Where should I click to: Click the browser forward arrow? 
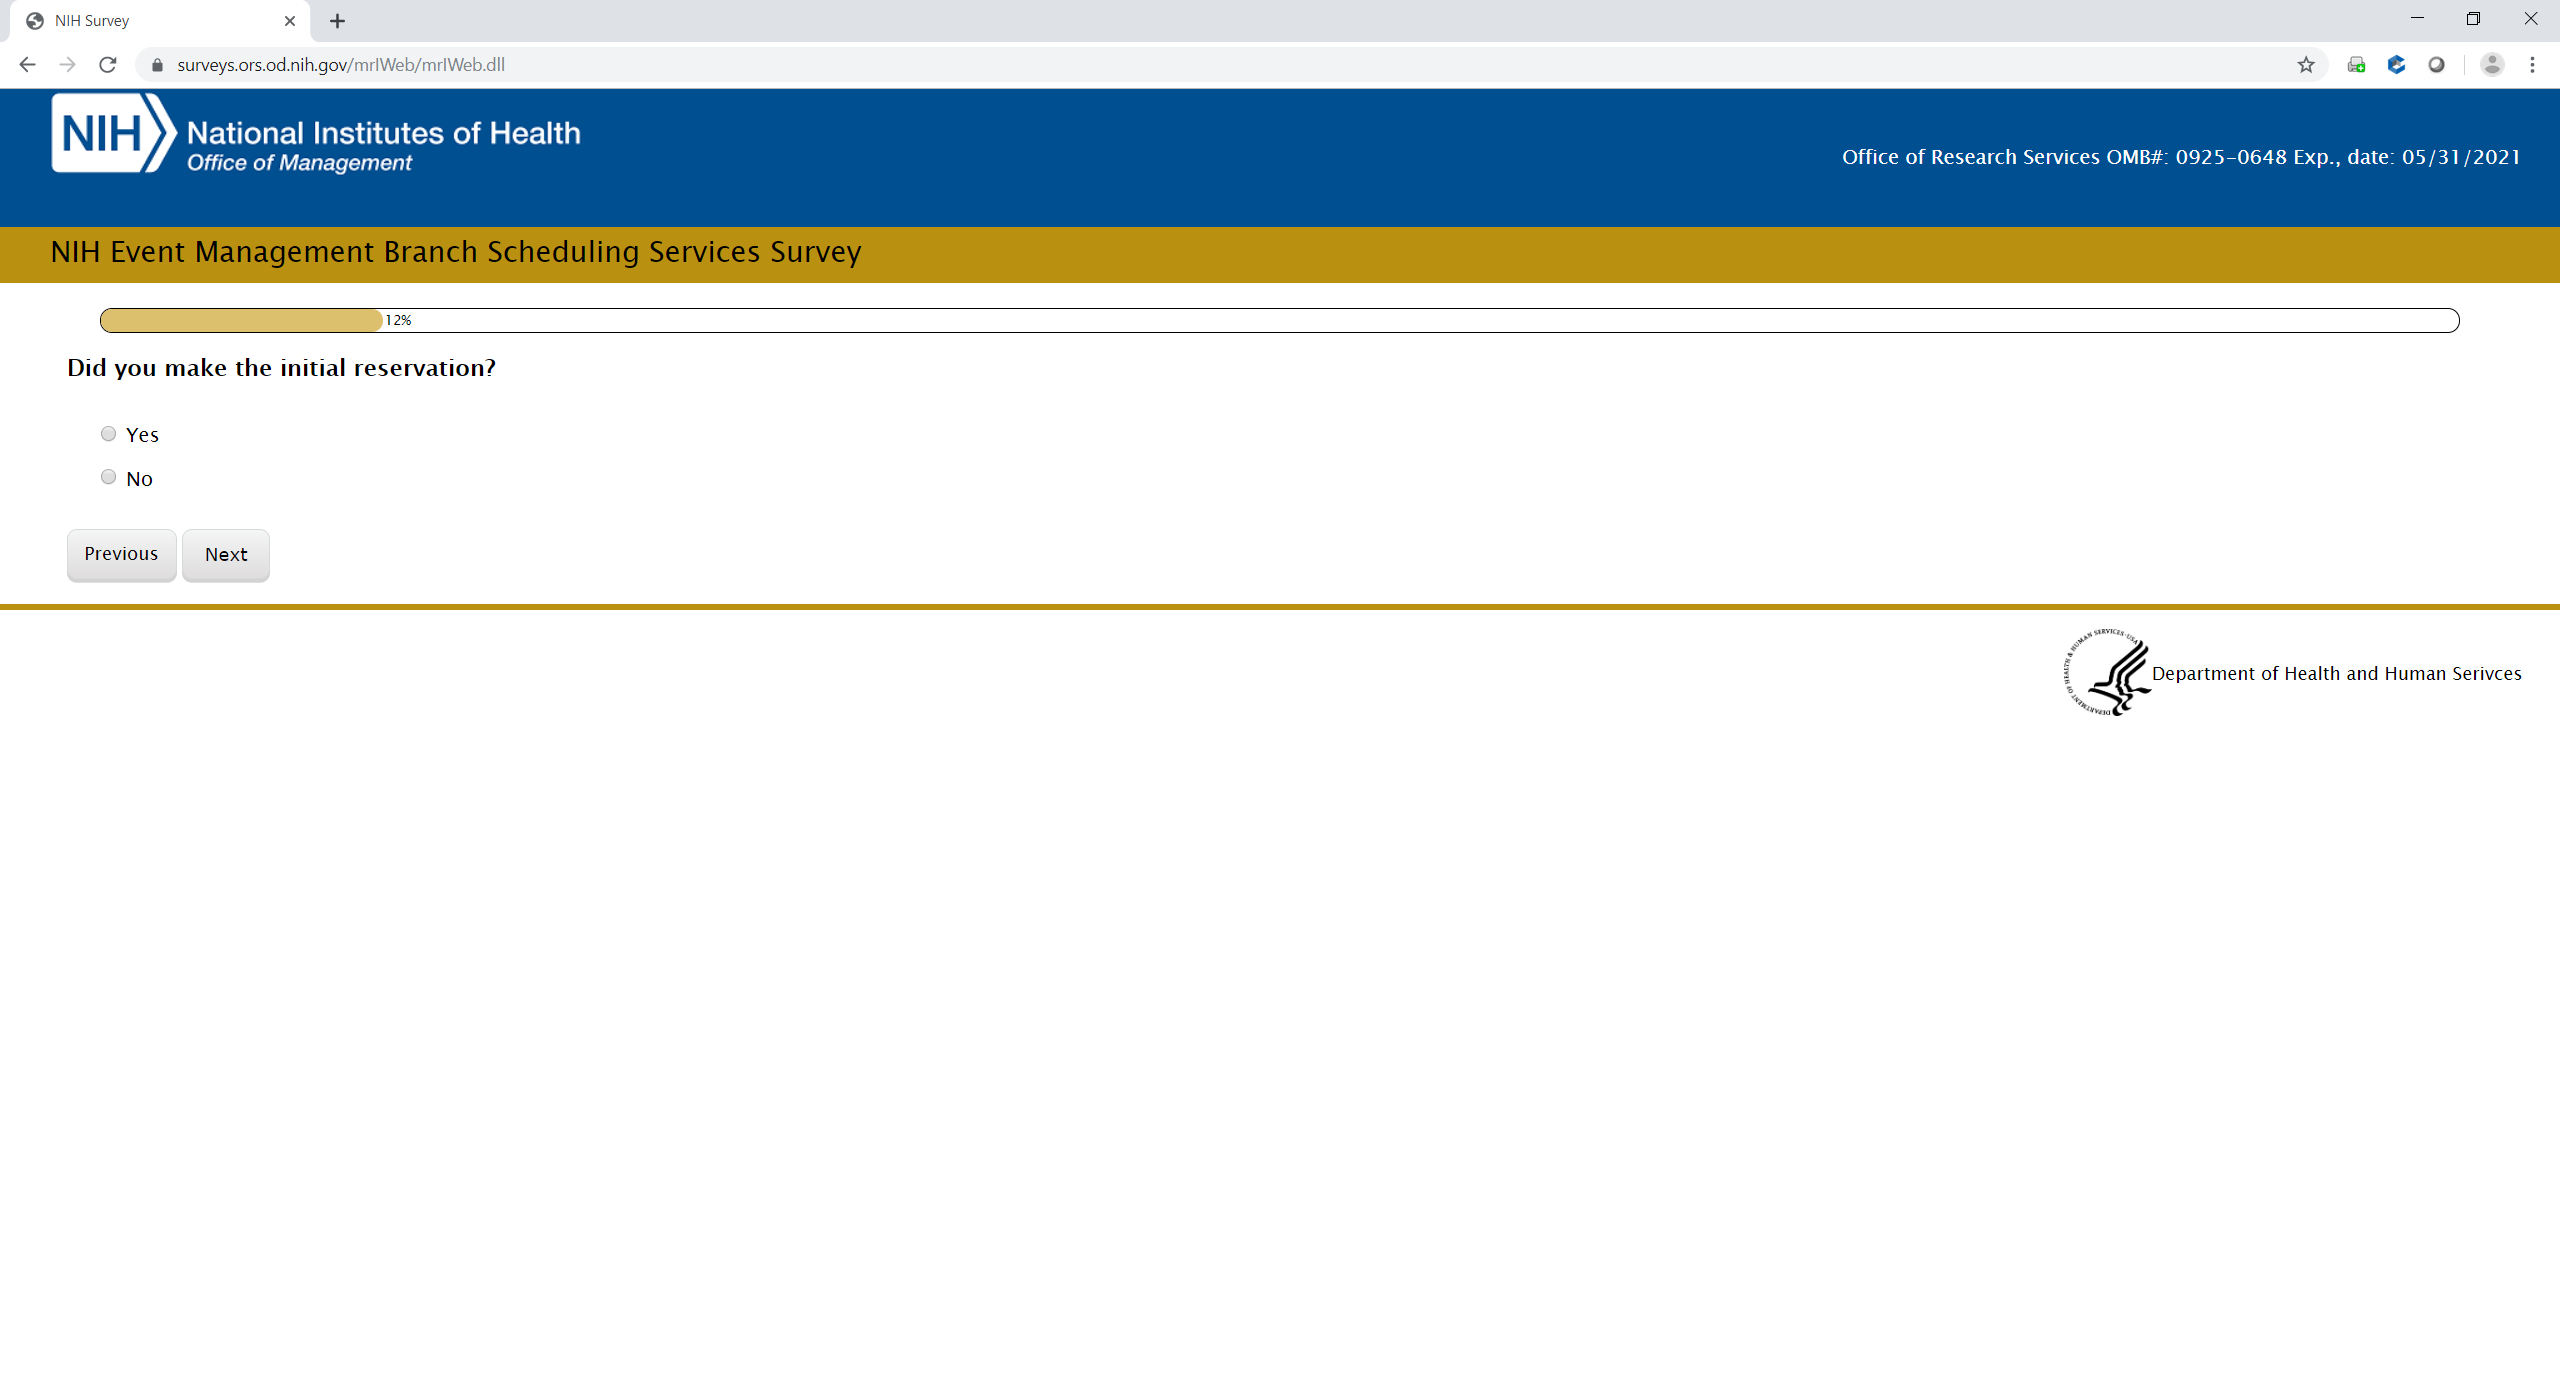(67, 65)
